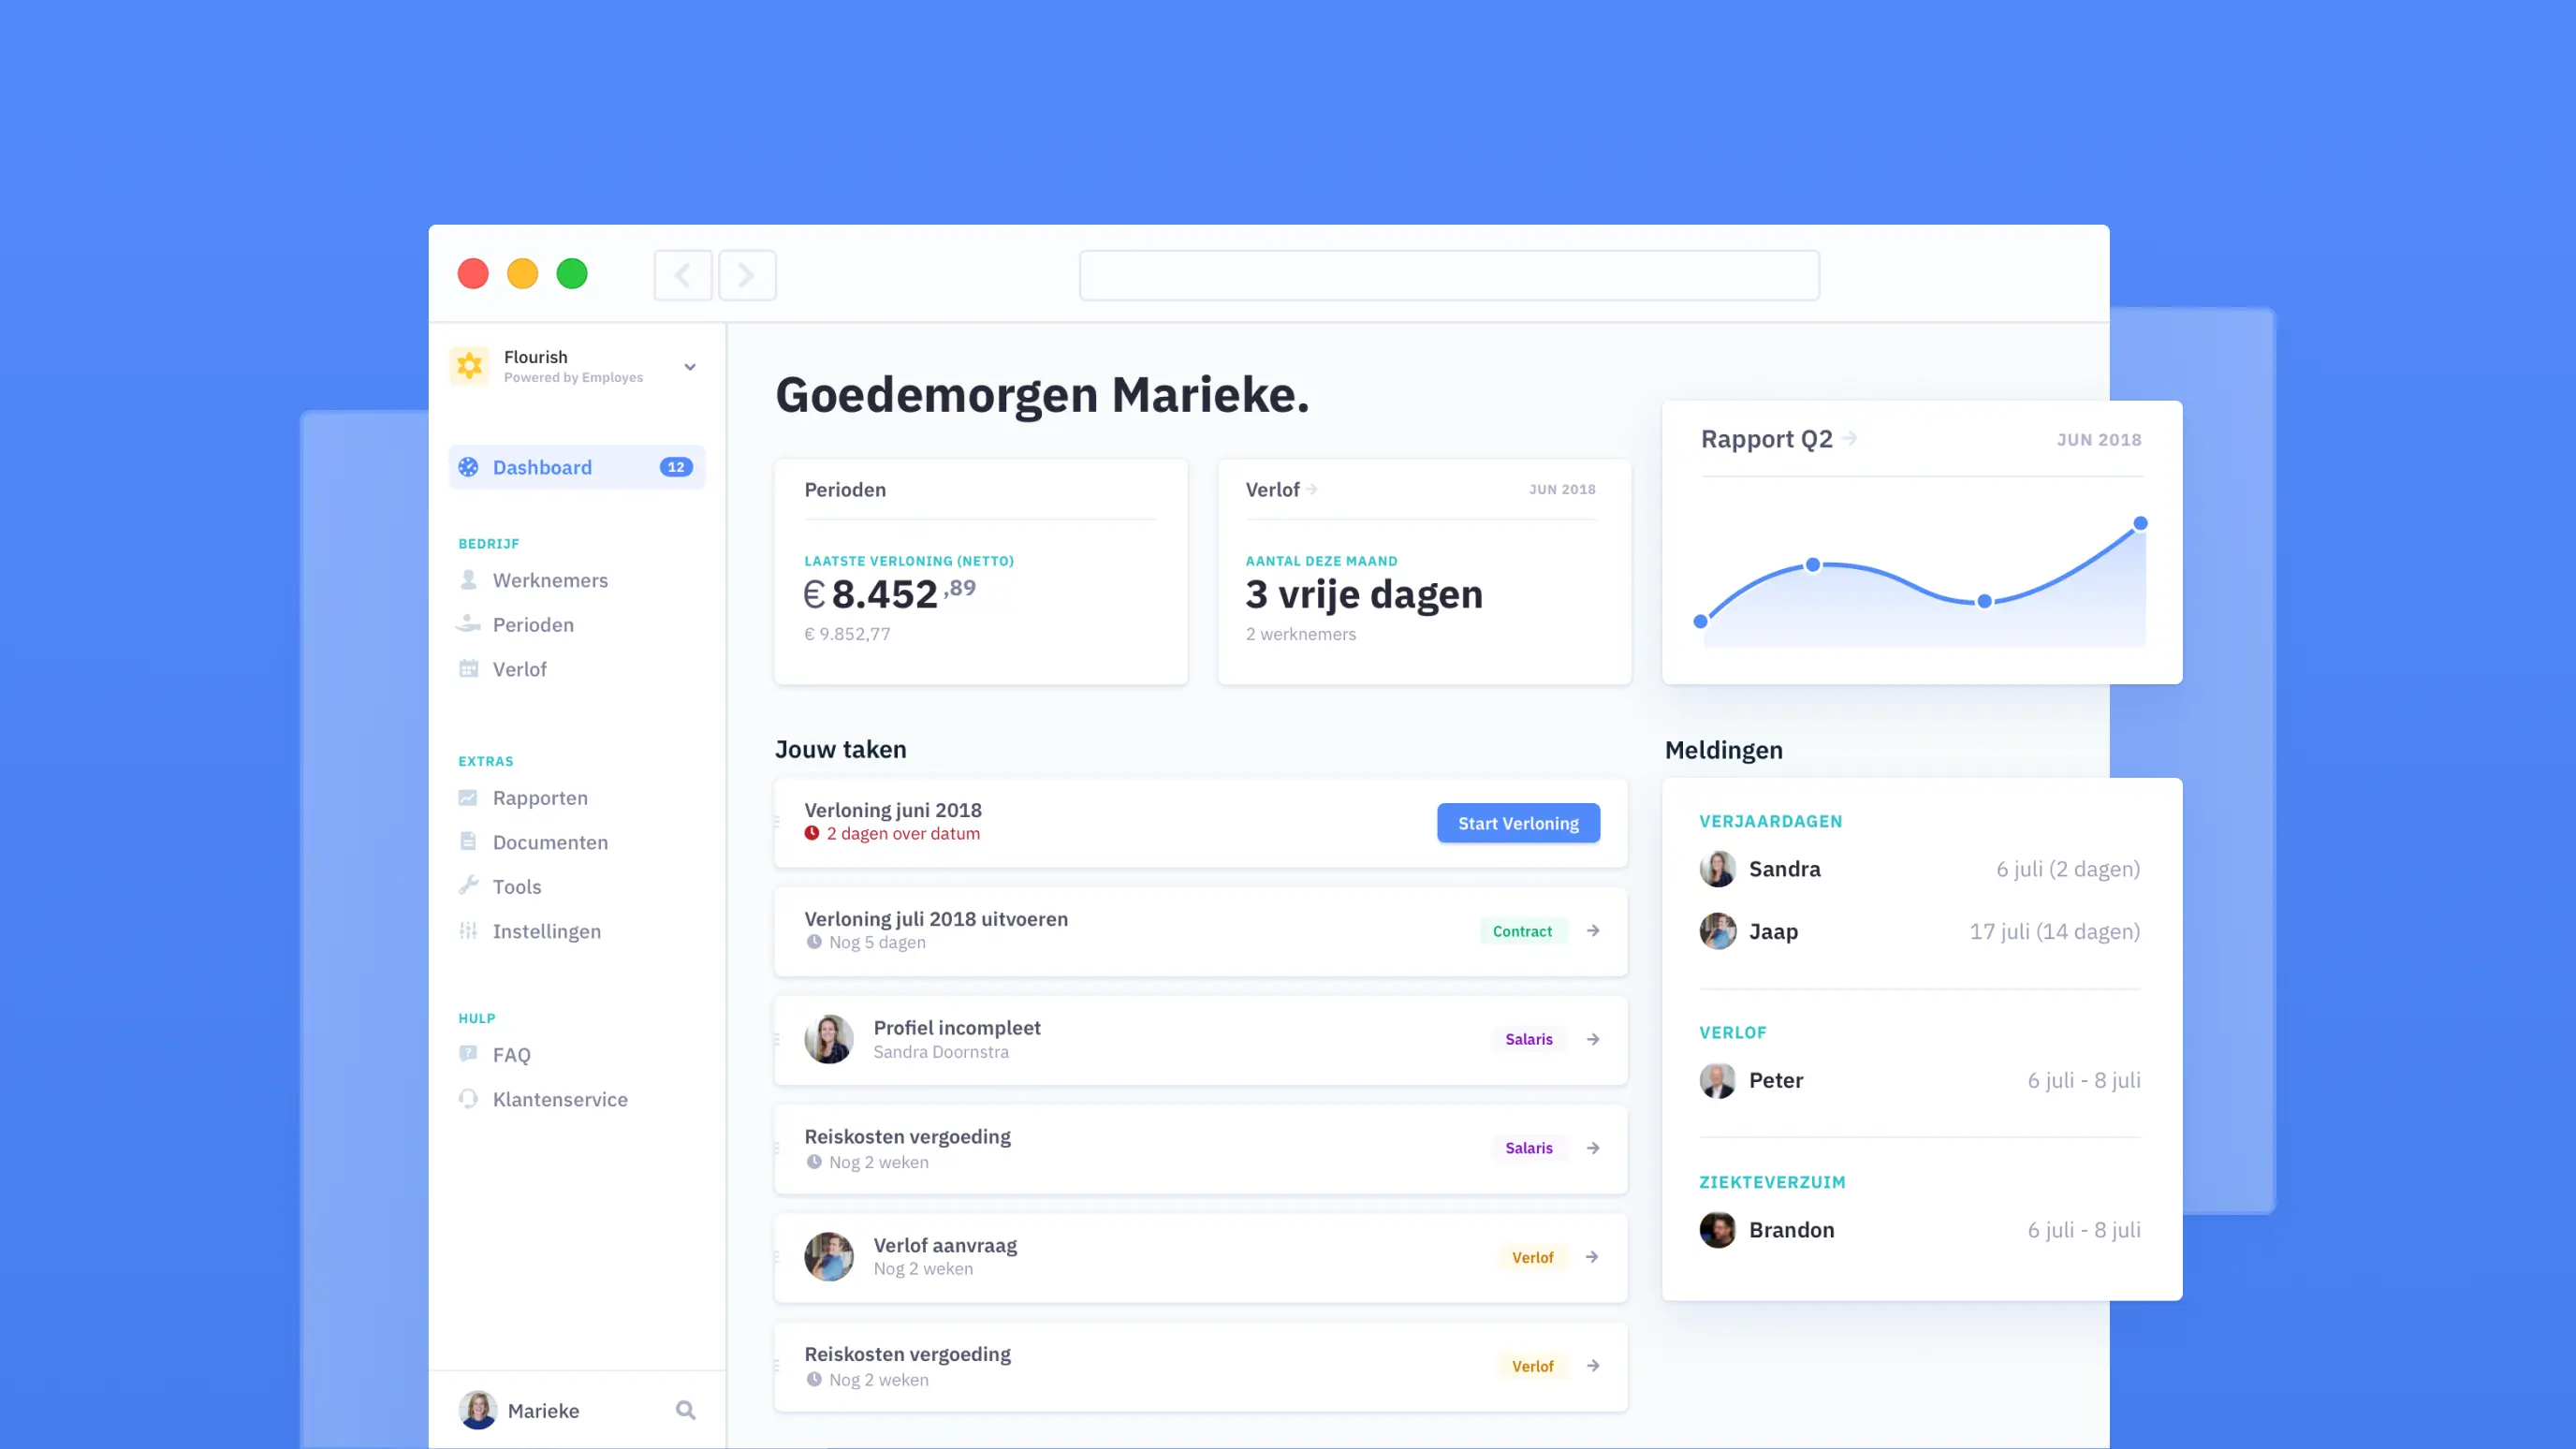Screen dimensions: 2576x1449
Task: Click the third data point on Rapport chart
Action: click(x=1985, y=601)
